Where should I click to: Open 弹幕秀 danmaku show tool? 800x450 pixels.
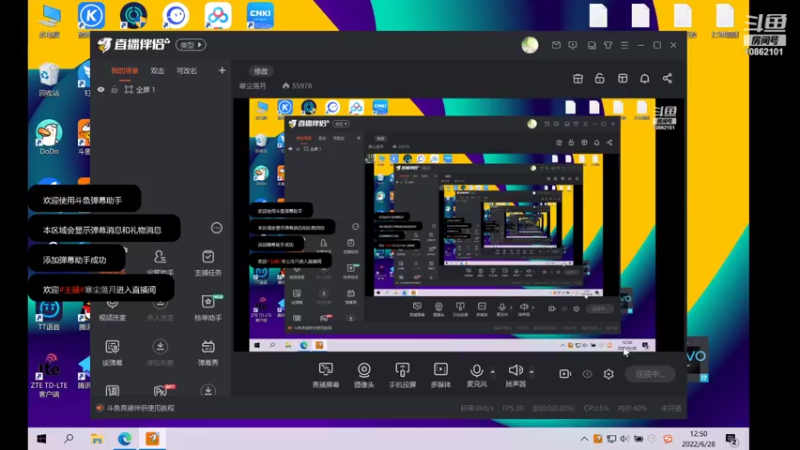pos(208,353)
